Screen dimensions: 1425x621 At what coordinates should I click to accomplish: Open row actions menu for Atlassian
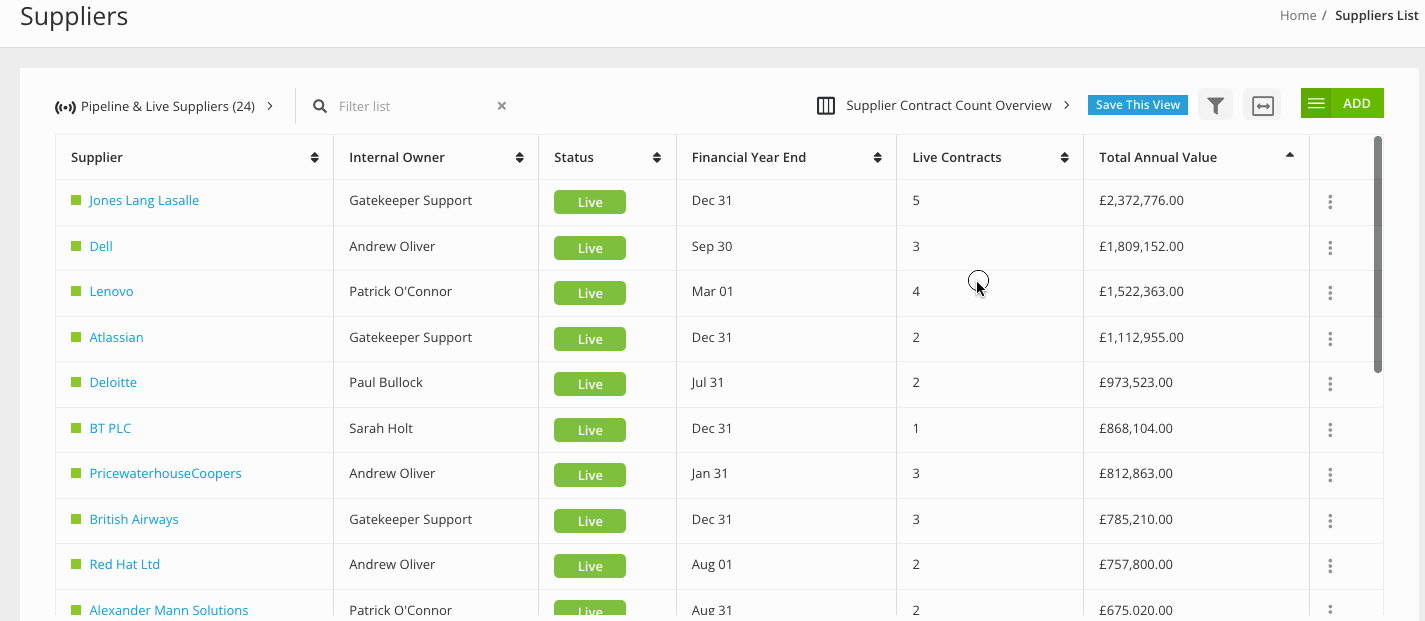(x=1330, y=339)
